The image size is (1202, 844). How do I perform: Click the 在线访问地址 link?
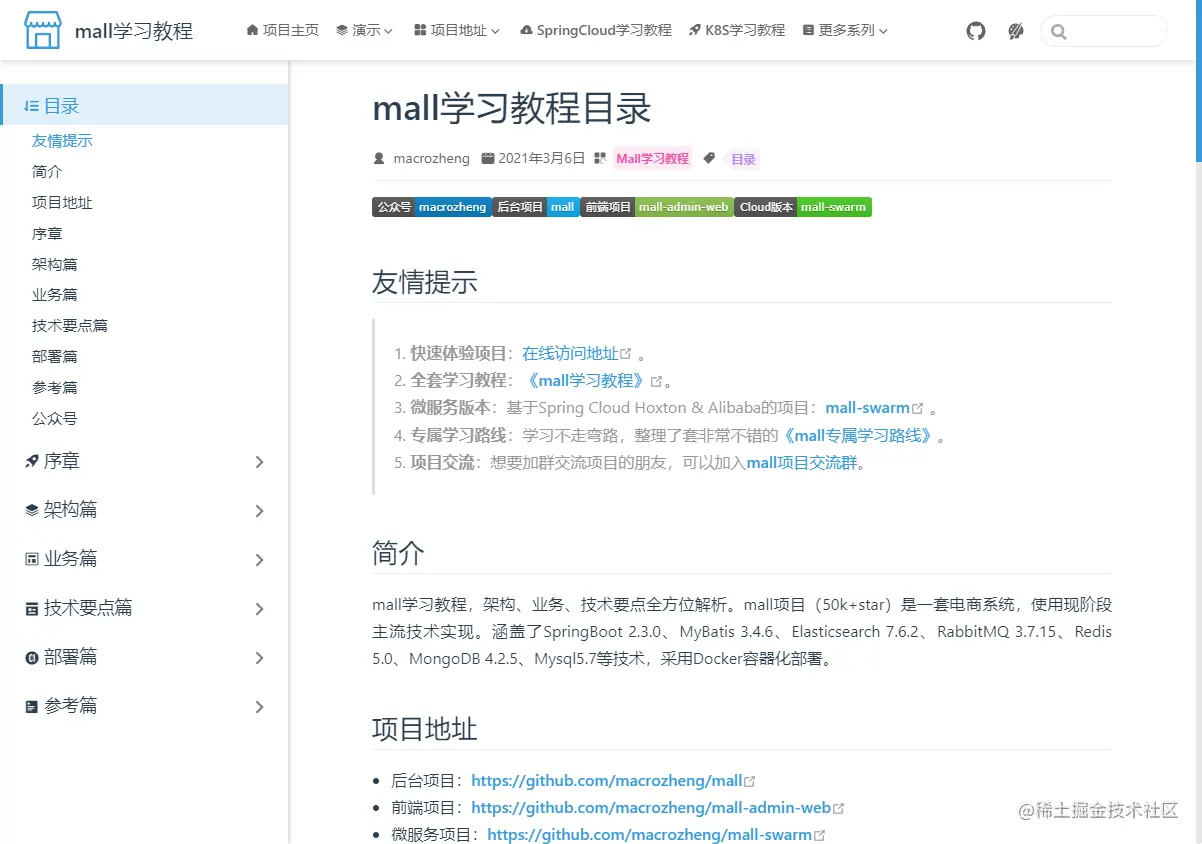(x=576, y=353)
